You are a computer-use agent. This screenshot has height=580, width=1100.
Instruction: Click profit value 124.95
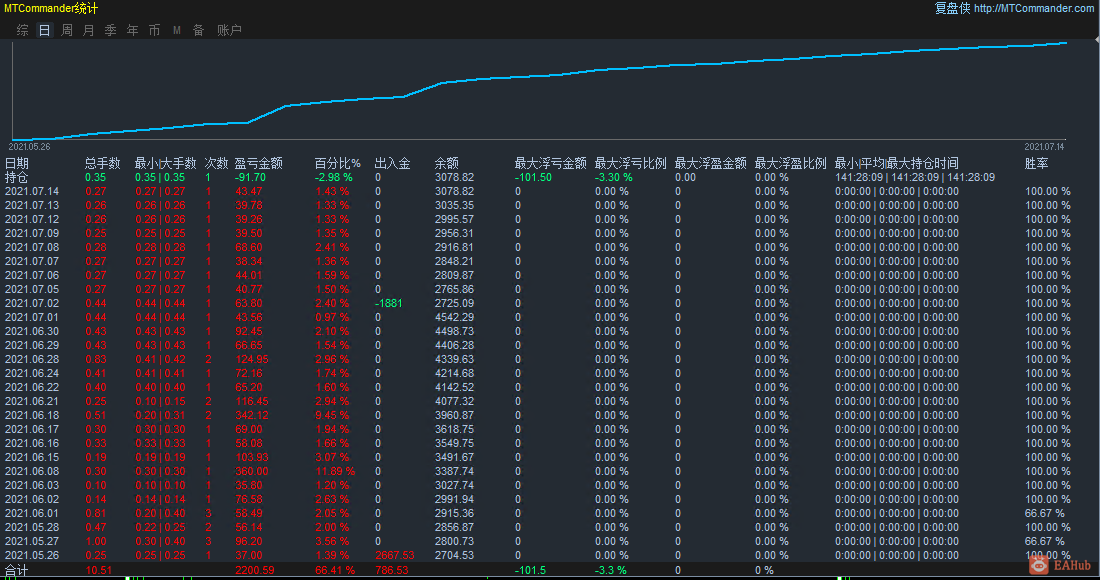pyautogui.click(x=252, y=360)
